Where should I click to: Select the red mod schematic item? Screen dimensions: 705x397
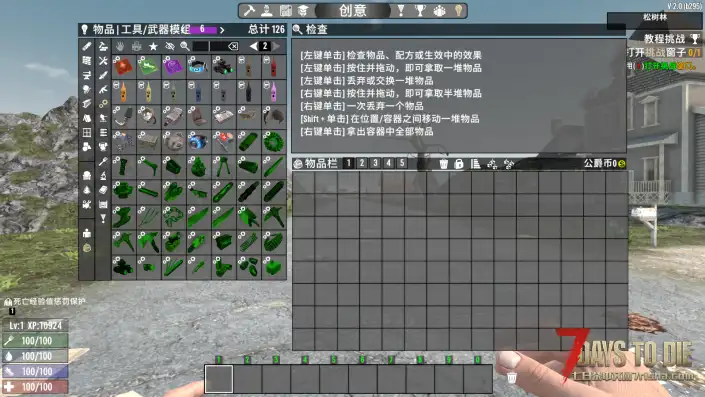coord(123,67)
